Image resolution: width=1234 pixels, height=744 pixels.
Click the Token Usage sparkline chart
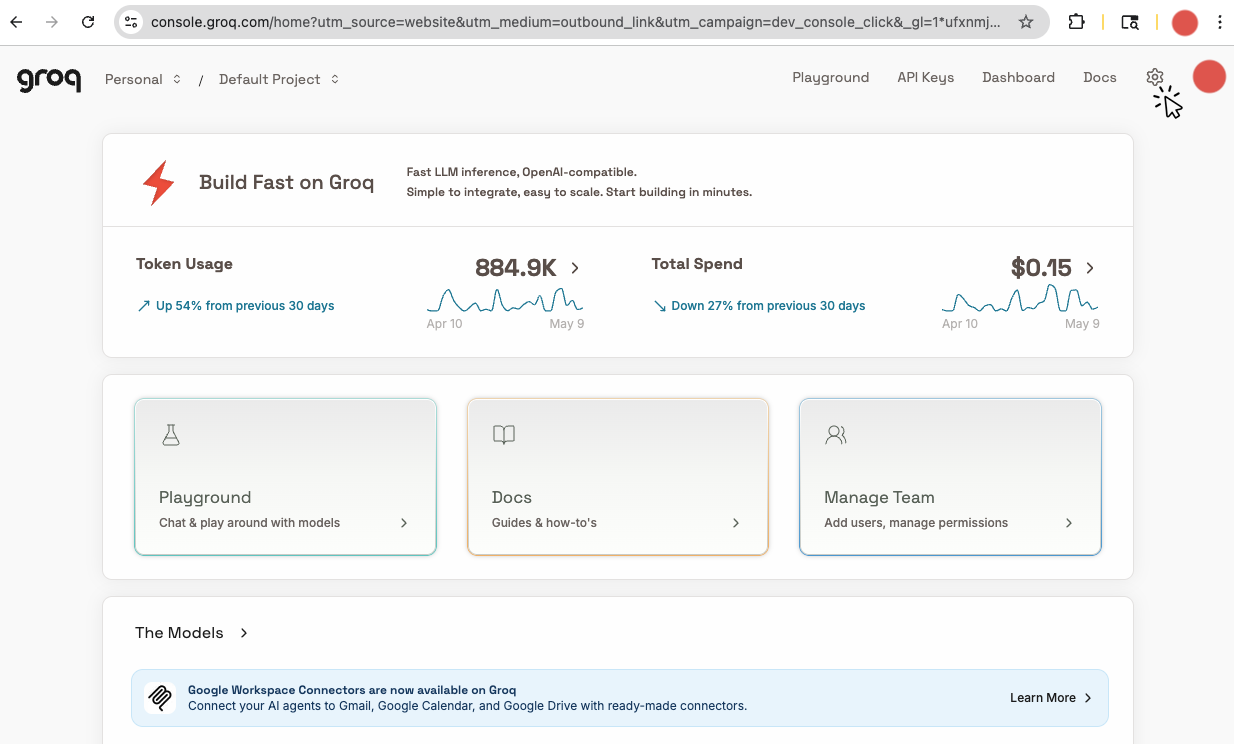[x=505, y=300]
